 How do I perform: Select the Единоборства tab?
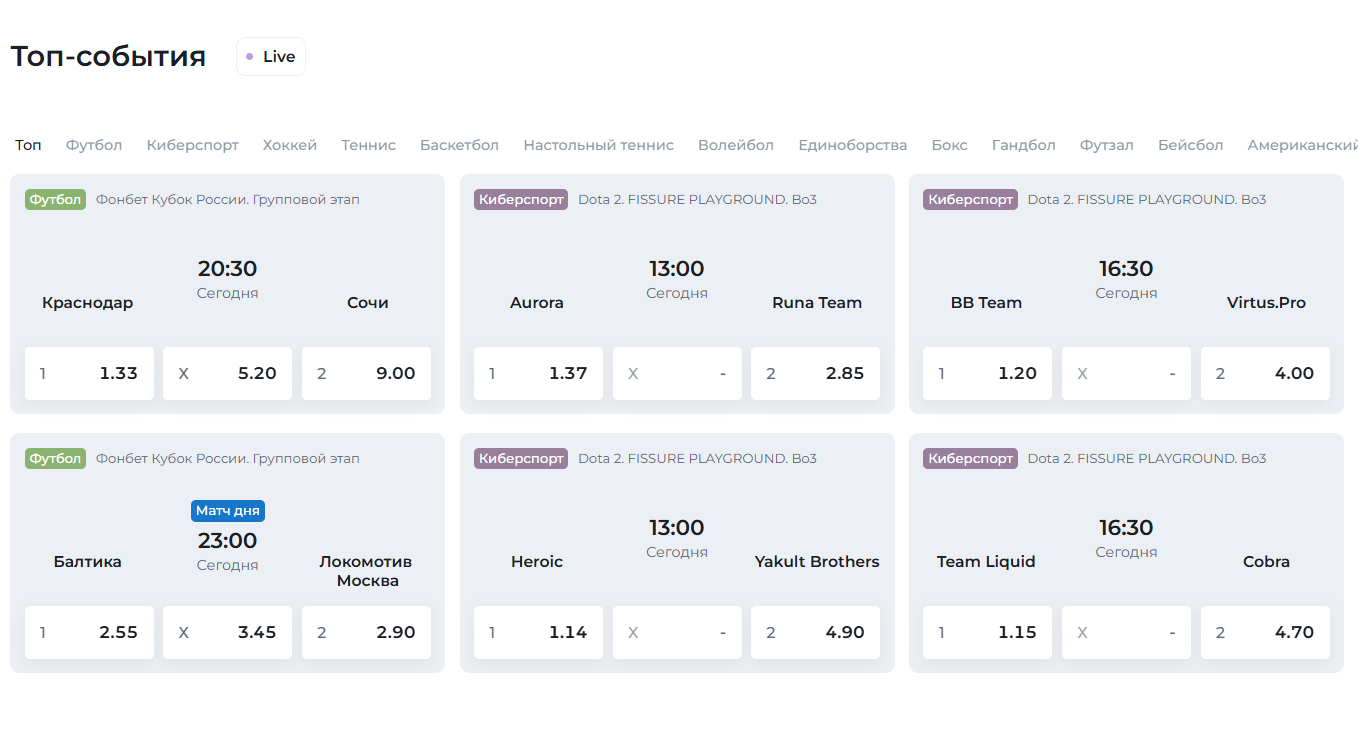click(852, 145)
